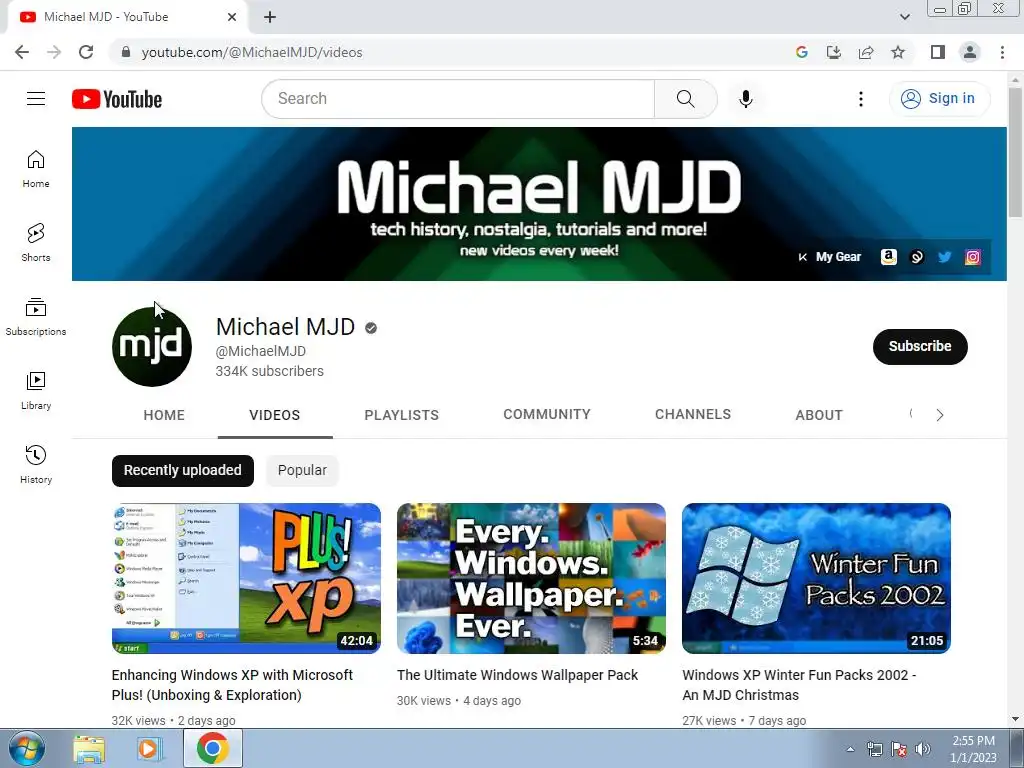Click the YouTube search input field
The height and width of the screenshot is (768, 1024).
(x=458, y=99)
